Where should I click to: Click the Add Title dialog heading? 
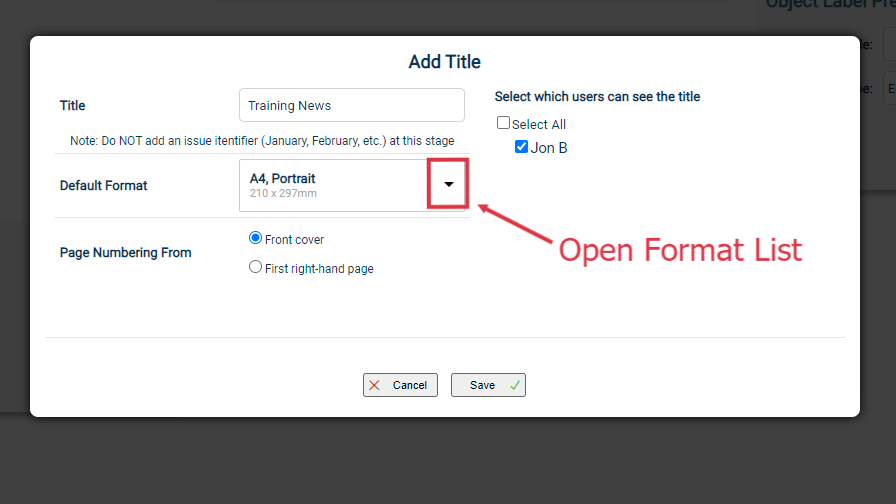pos(445,62)
